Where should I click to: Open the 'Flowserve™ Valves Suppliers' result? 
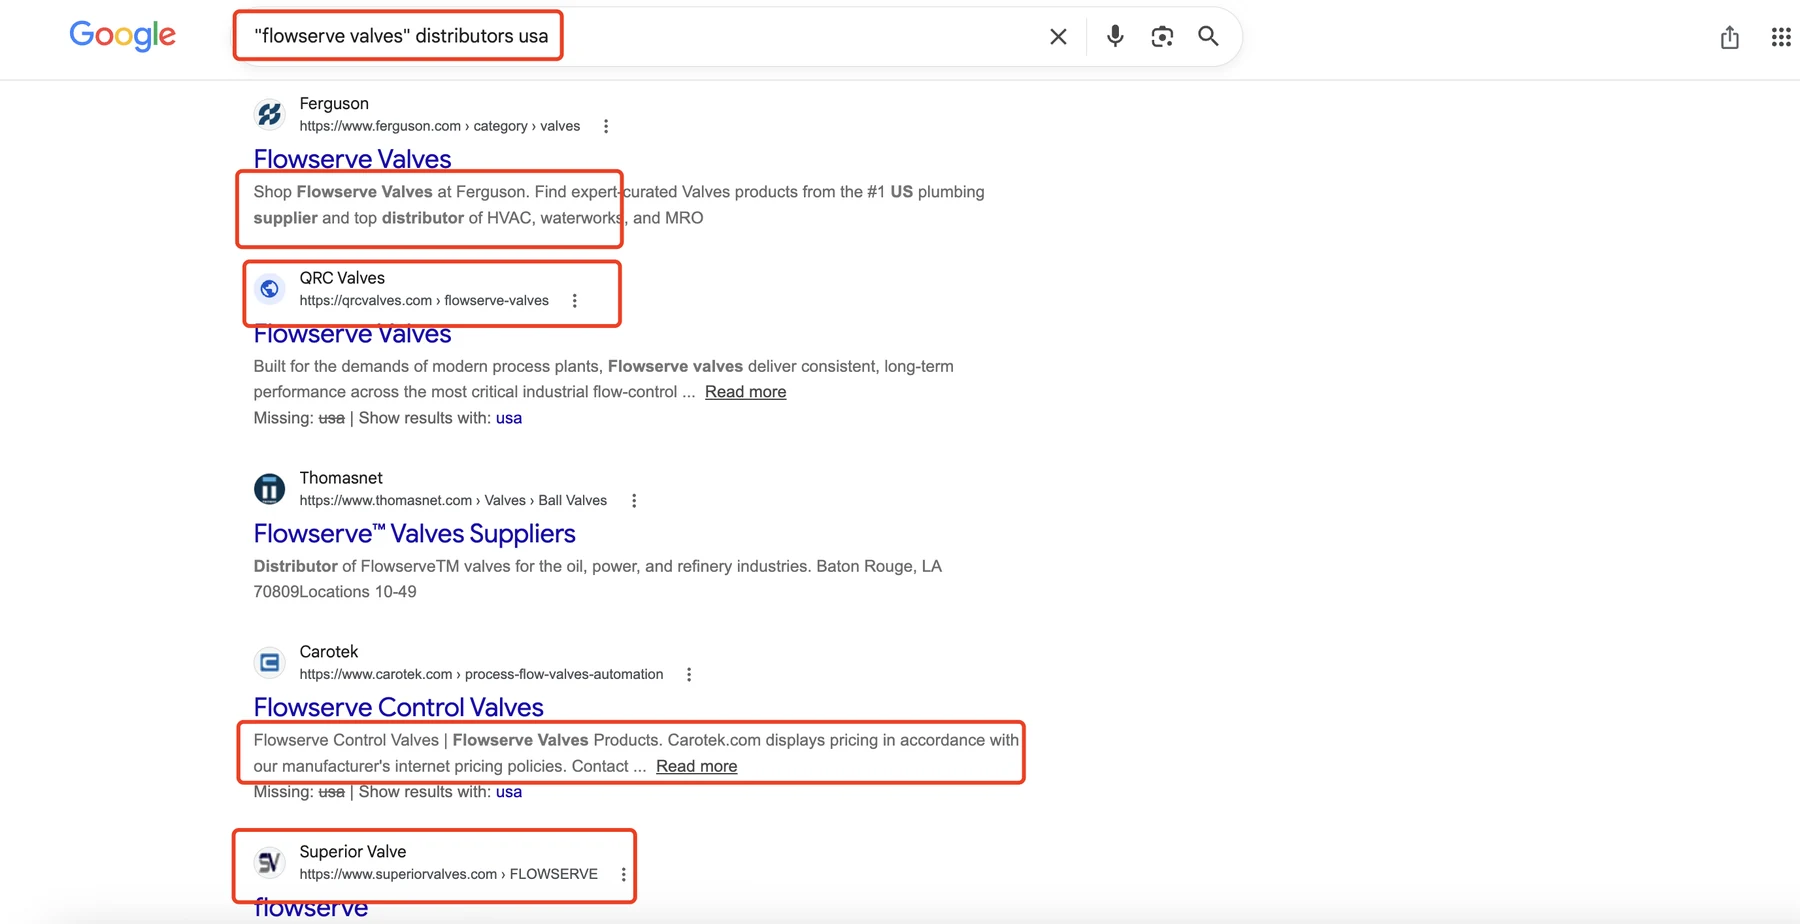(x=414, y=534)
